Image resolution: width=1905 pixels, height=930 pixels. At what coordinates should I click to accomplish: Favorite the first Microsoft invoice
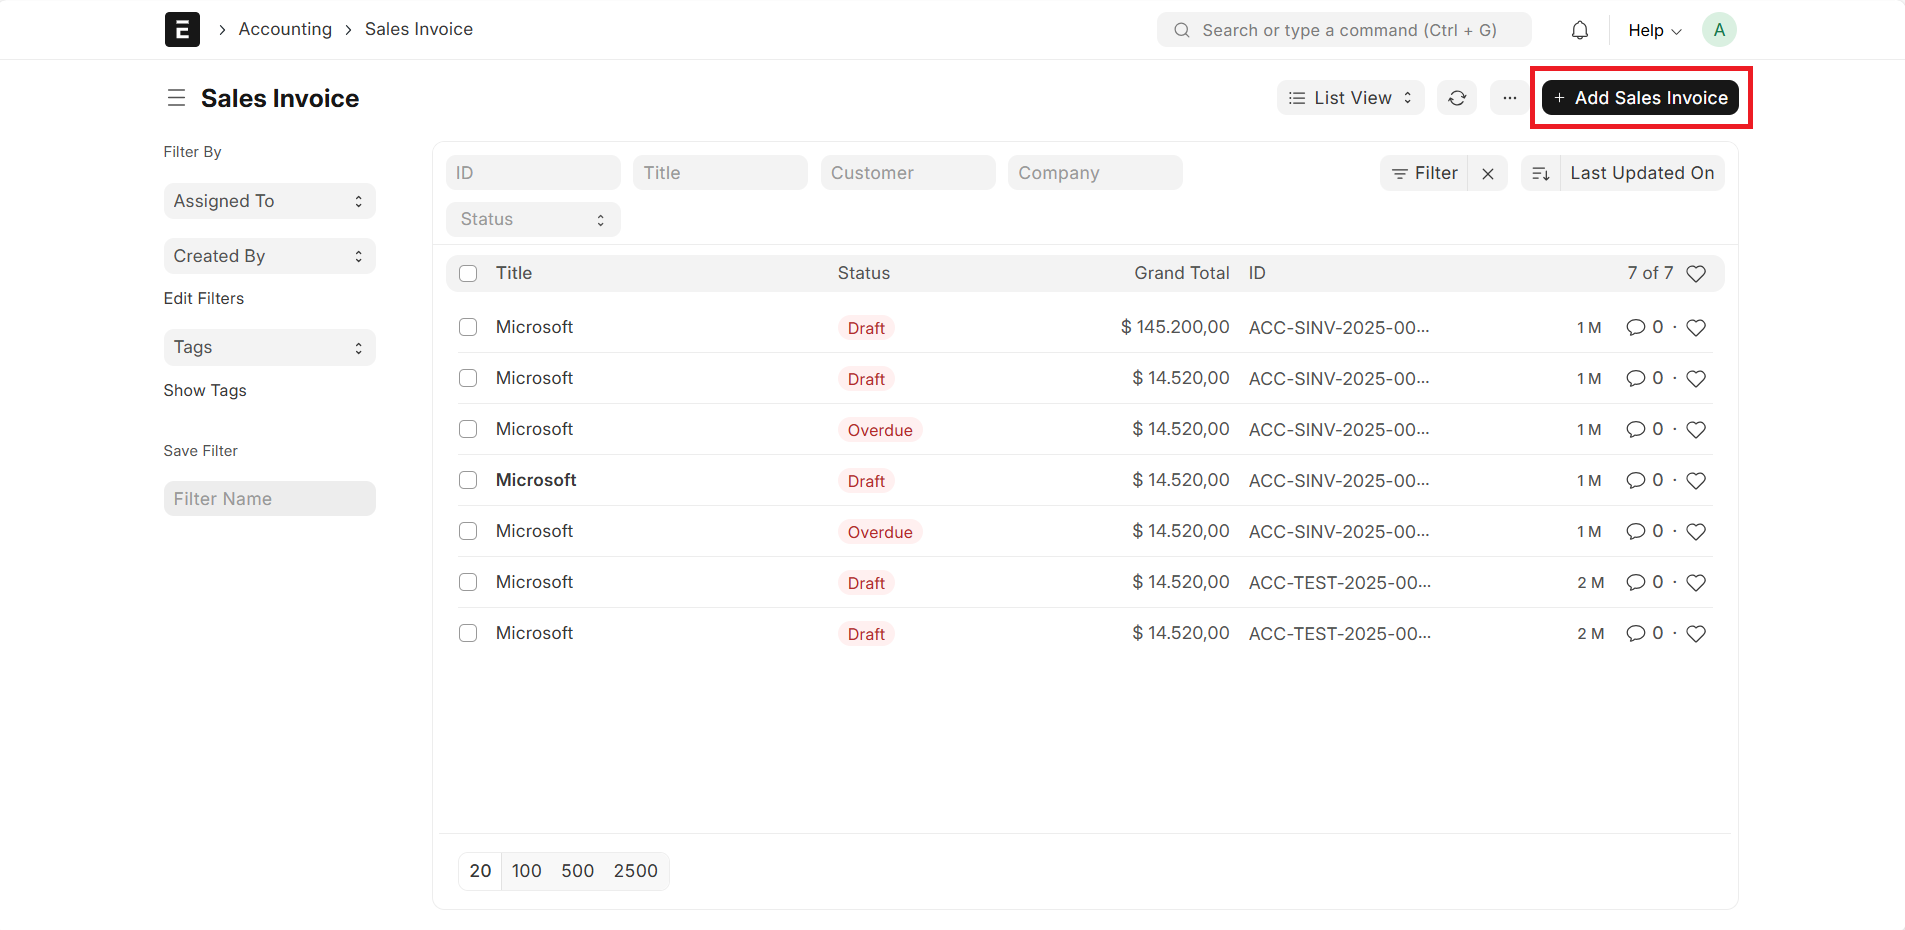1696,327
